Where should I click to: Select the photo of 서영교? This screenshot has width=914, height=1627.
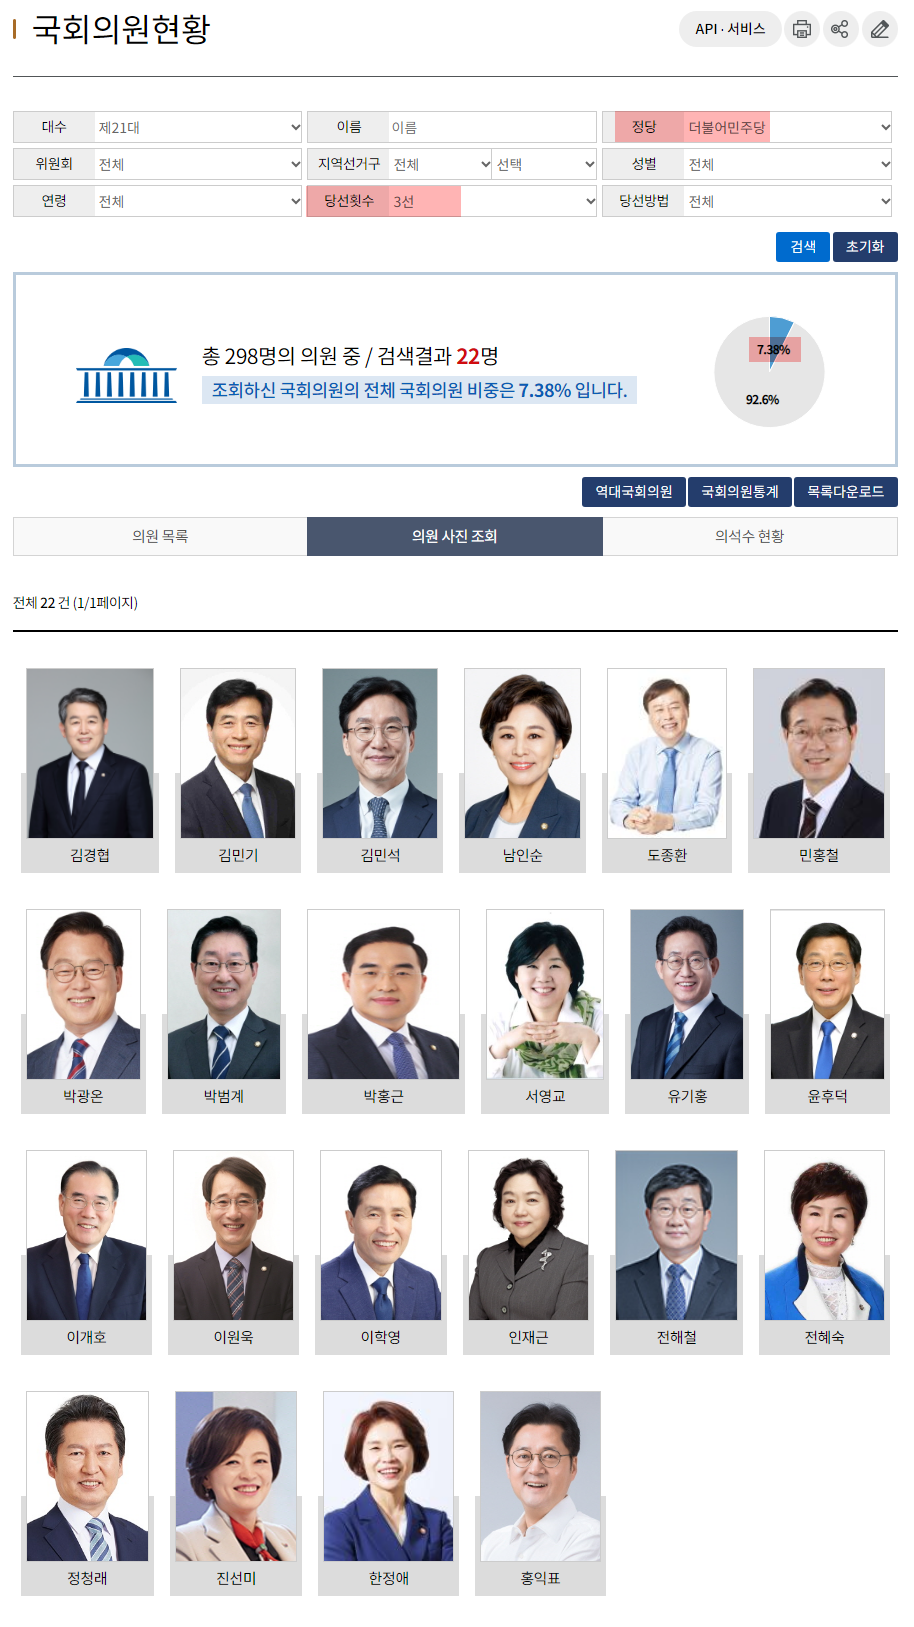(x=545, y=994)
